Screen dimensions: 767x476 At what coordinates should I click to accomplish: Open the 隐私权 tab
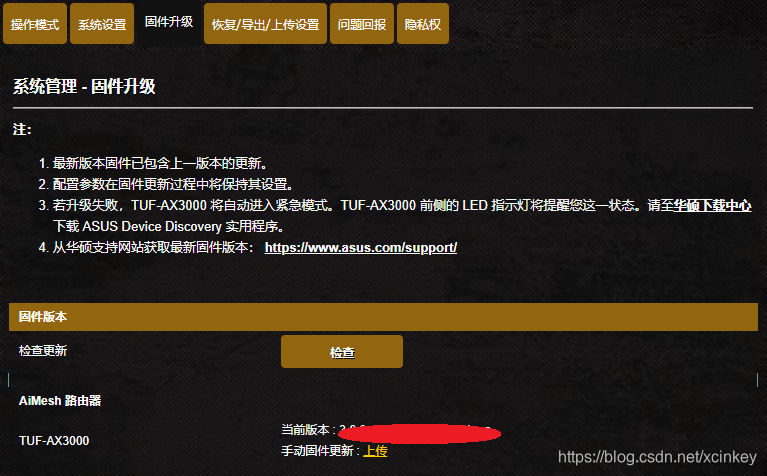[x=423, y=23]
